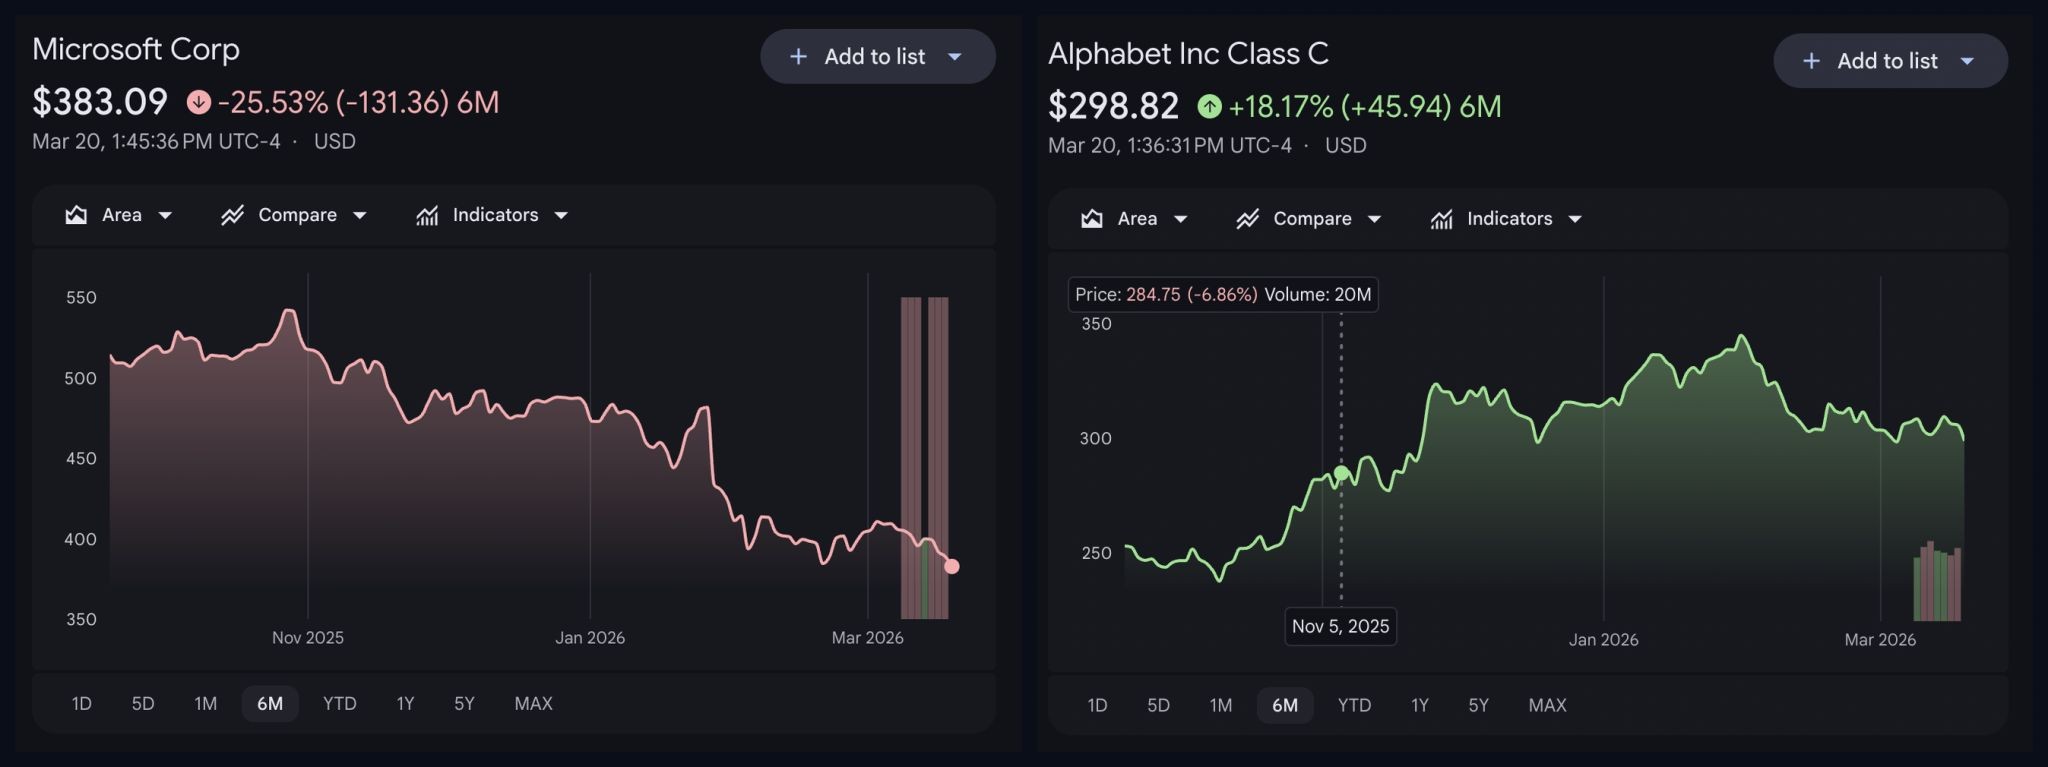Click the Compare icon on Alphabet chart
The height and width of the screenshot is (767, 2048).
[1247, 219]
